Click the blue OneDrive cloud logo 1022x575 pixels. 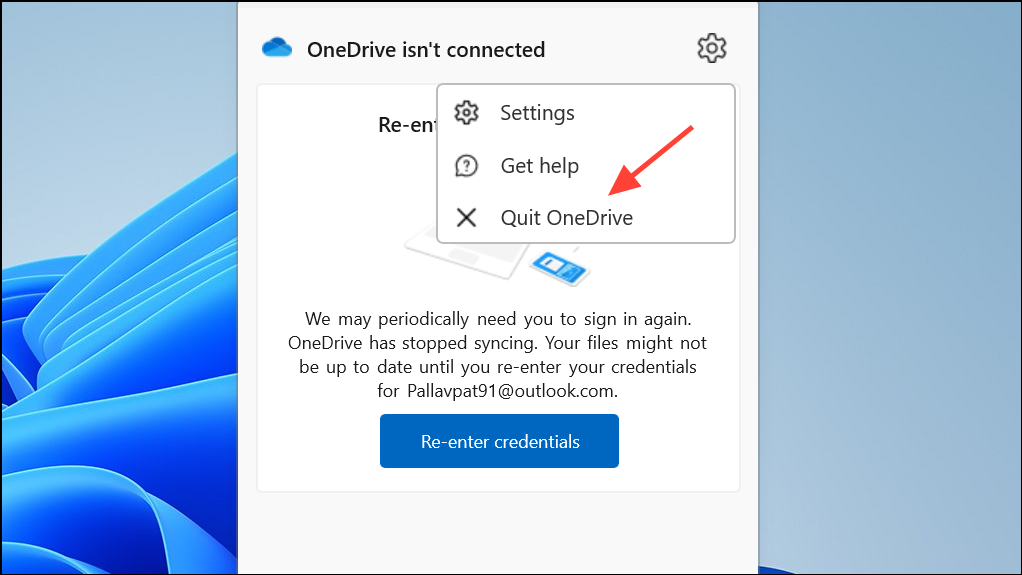pyautogui.click(x=277, y=48)
